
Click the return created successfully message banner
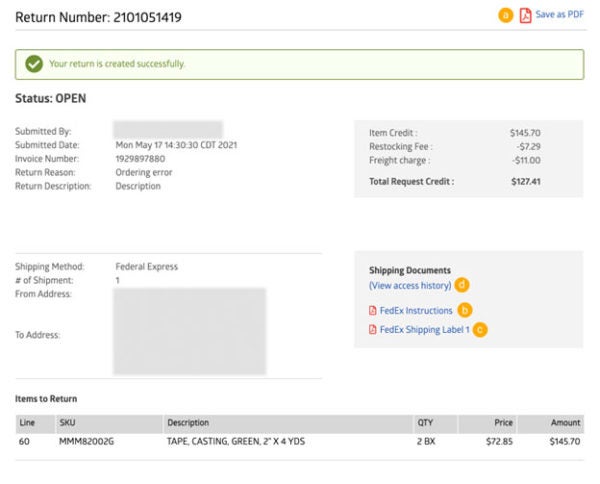299,64
